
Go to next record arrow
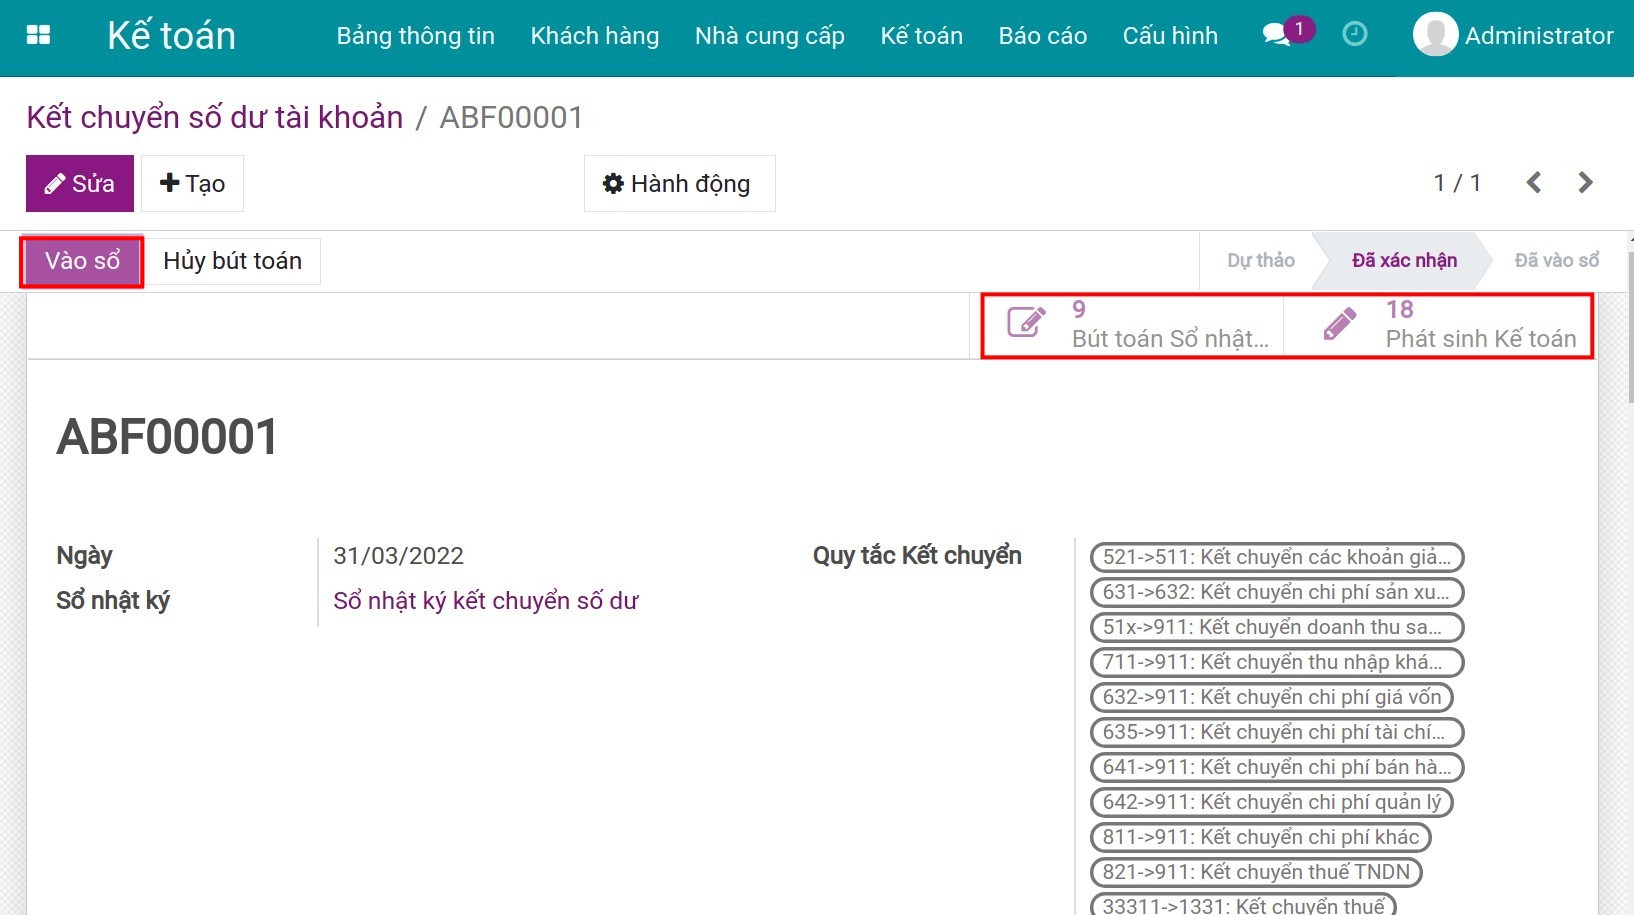1585,183
